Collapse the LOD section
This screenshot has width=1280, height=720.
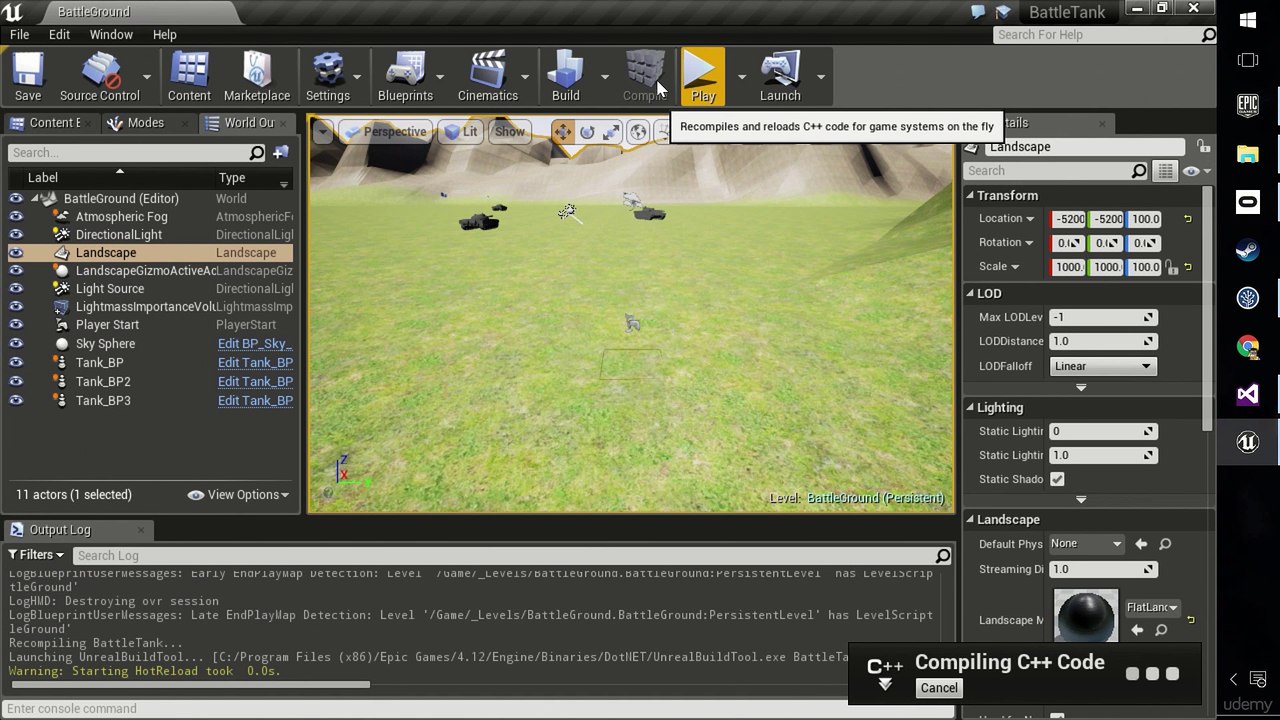point(970,294)
